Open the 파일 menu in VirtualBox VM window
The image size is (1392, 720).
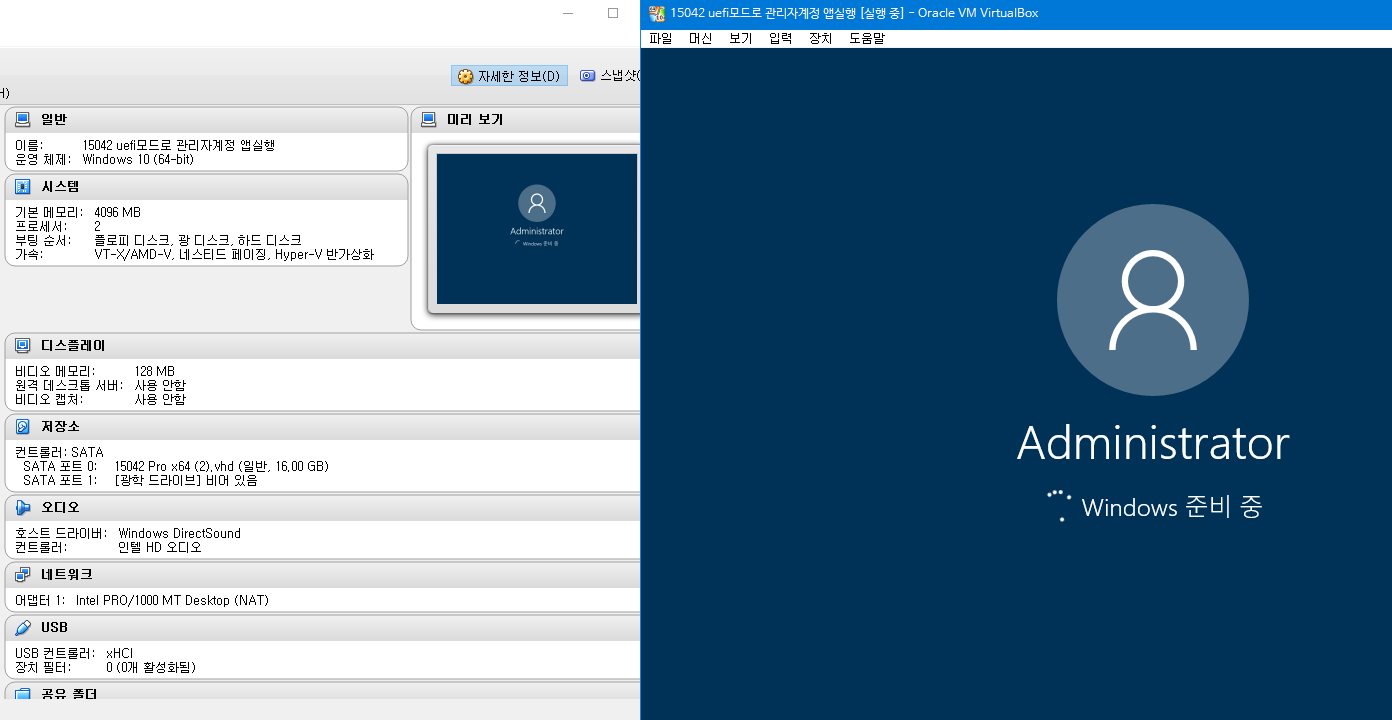[x=660, y=39]
